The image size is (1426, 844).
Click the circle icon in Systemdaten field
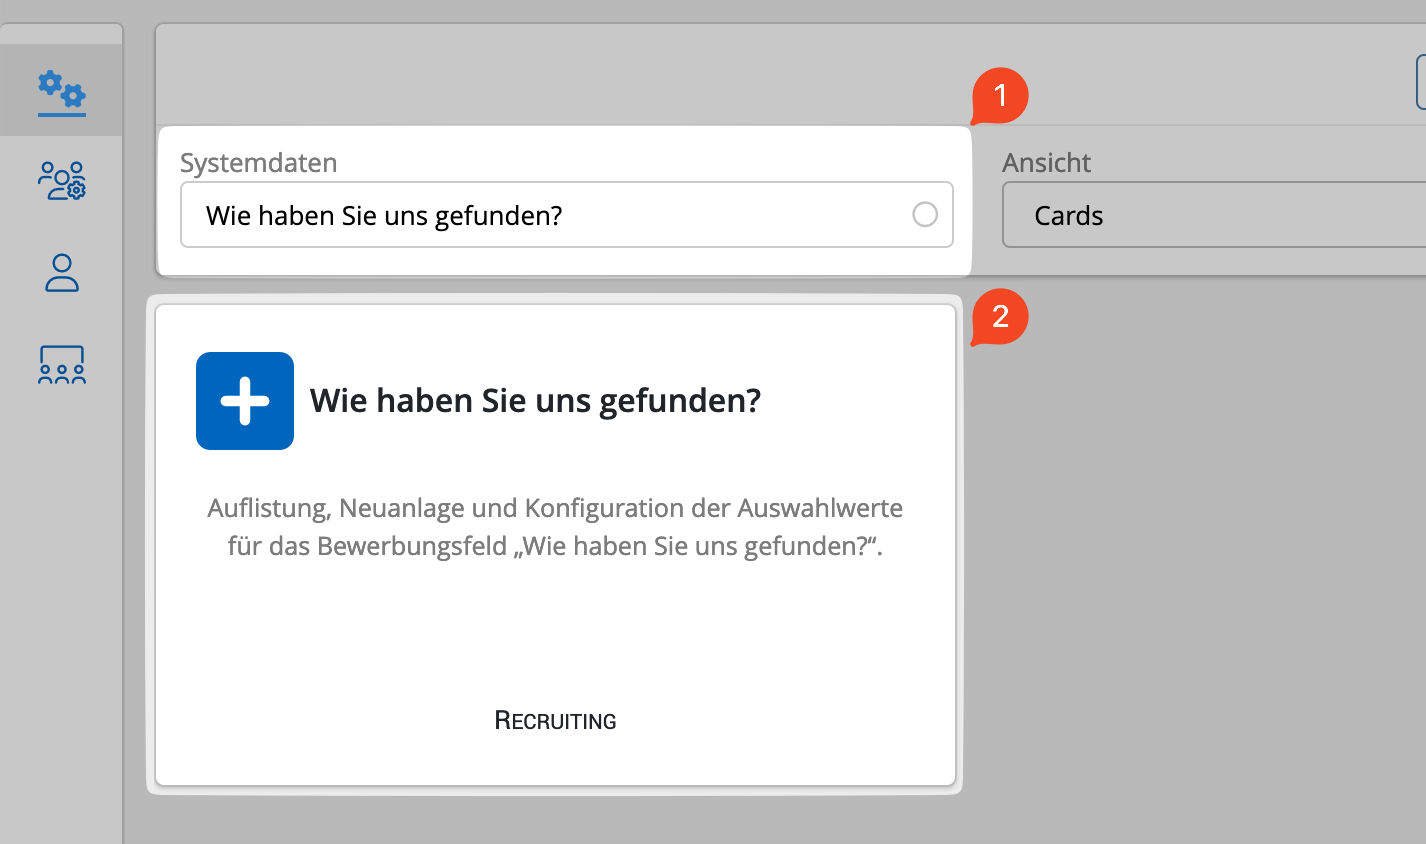coord(925,214)
